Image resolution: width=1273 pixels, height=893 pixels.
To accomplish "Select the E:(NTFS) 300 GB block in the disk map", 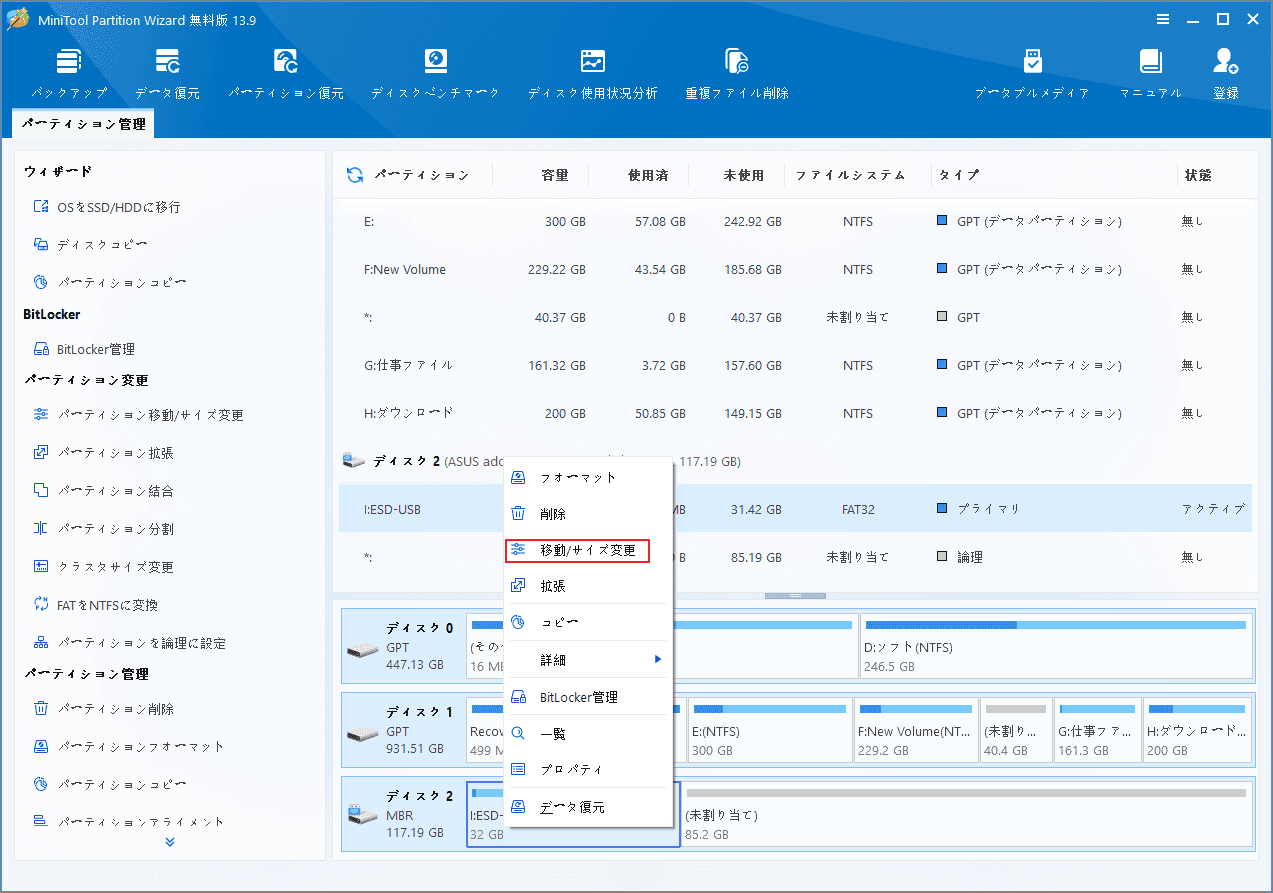I will [770, 731].
